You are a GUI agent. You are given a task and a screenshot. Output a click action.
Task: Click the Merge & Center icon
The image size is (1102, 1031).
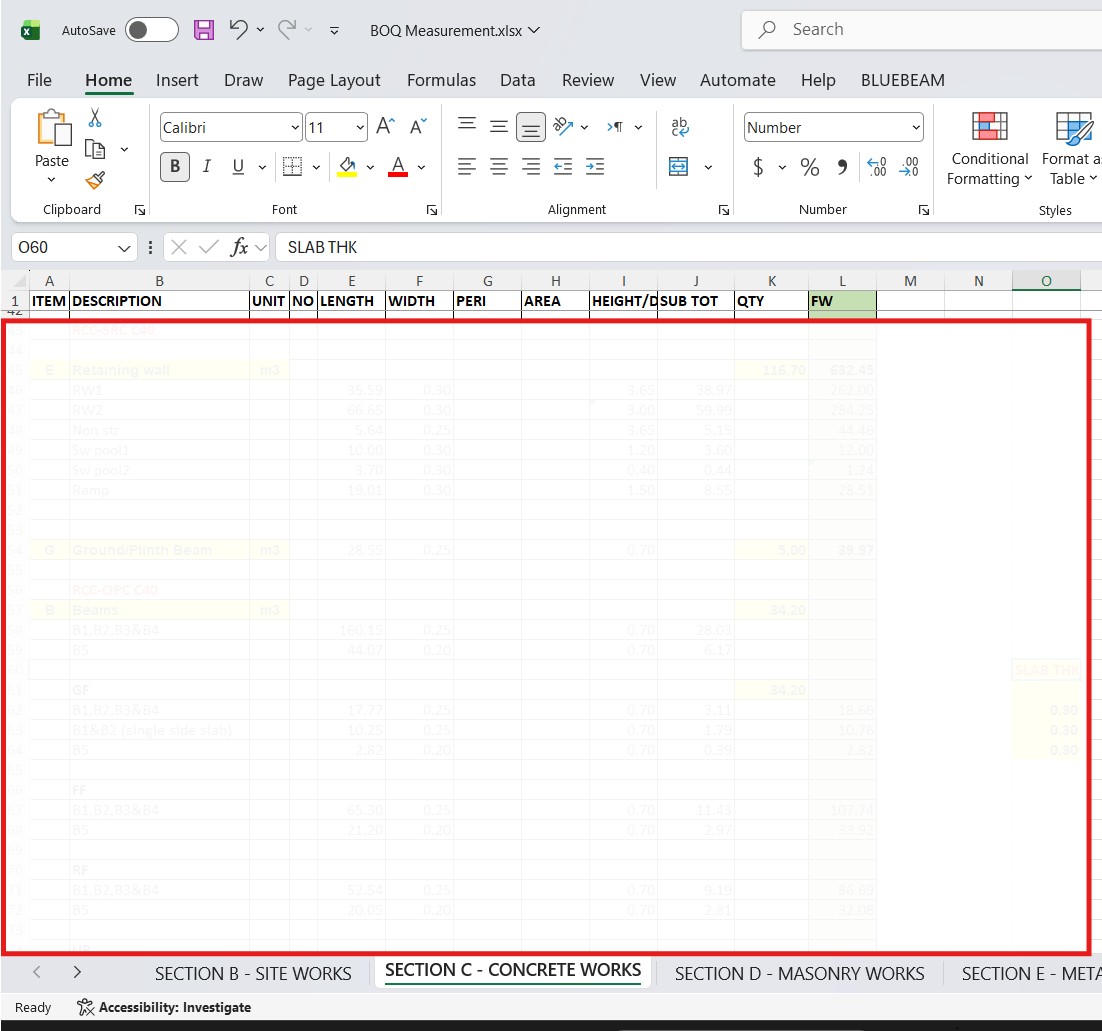coord(679,167)
